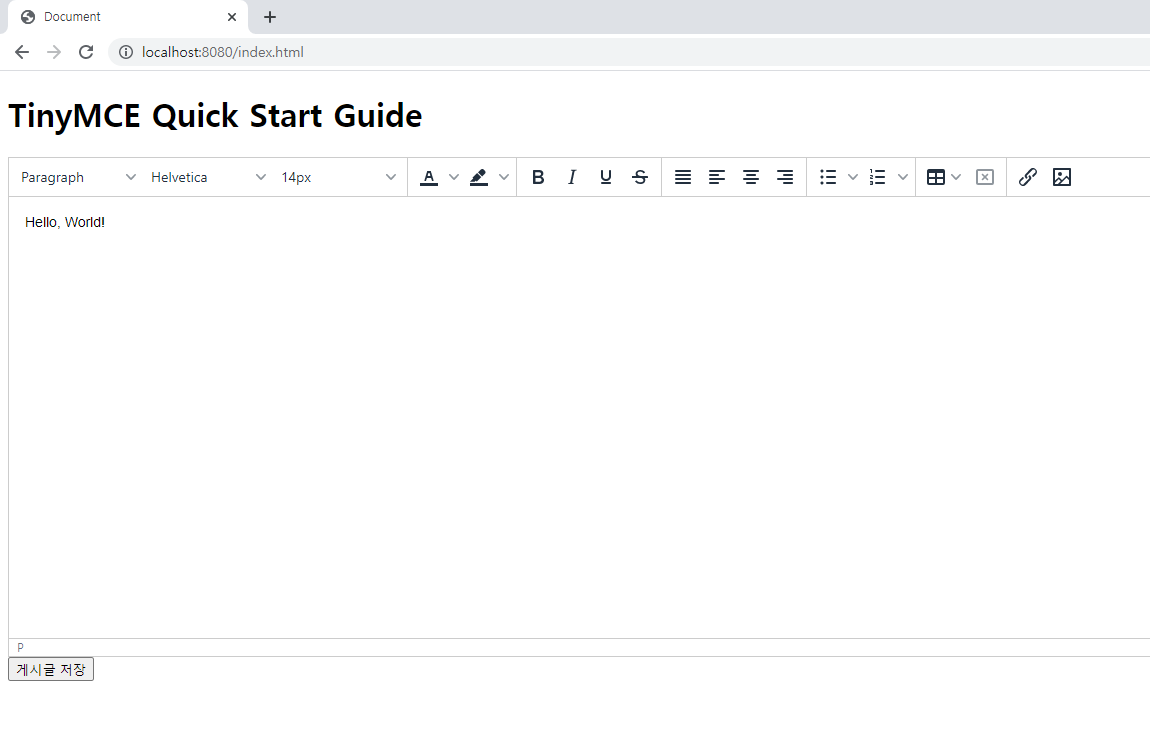Apply the background highlight color
Image resolution: width=1150 pixels, height=734 pixels.
[x=479, y=177]
